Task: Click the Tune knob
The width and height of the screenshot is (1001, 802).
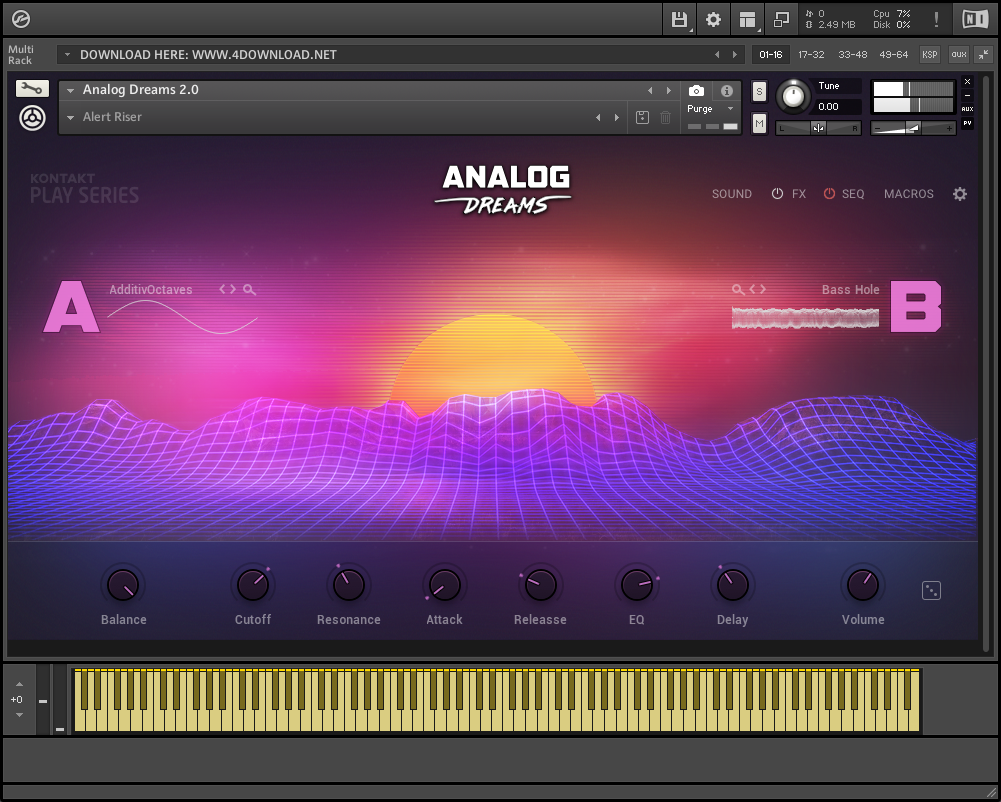Action: coord(793,96)
